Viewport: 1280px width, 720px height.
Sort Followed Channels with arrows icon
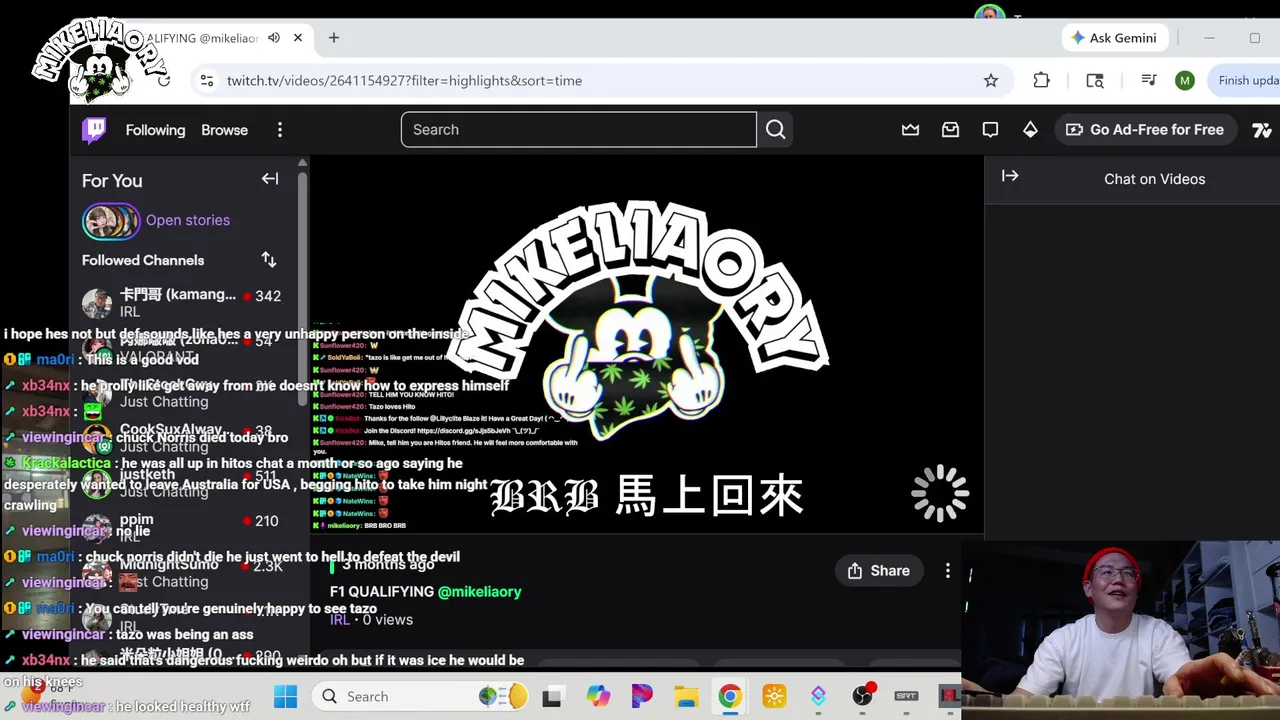click(268, 260)
